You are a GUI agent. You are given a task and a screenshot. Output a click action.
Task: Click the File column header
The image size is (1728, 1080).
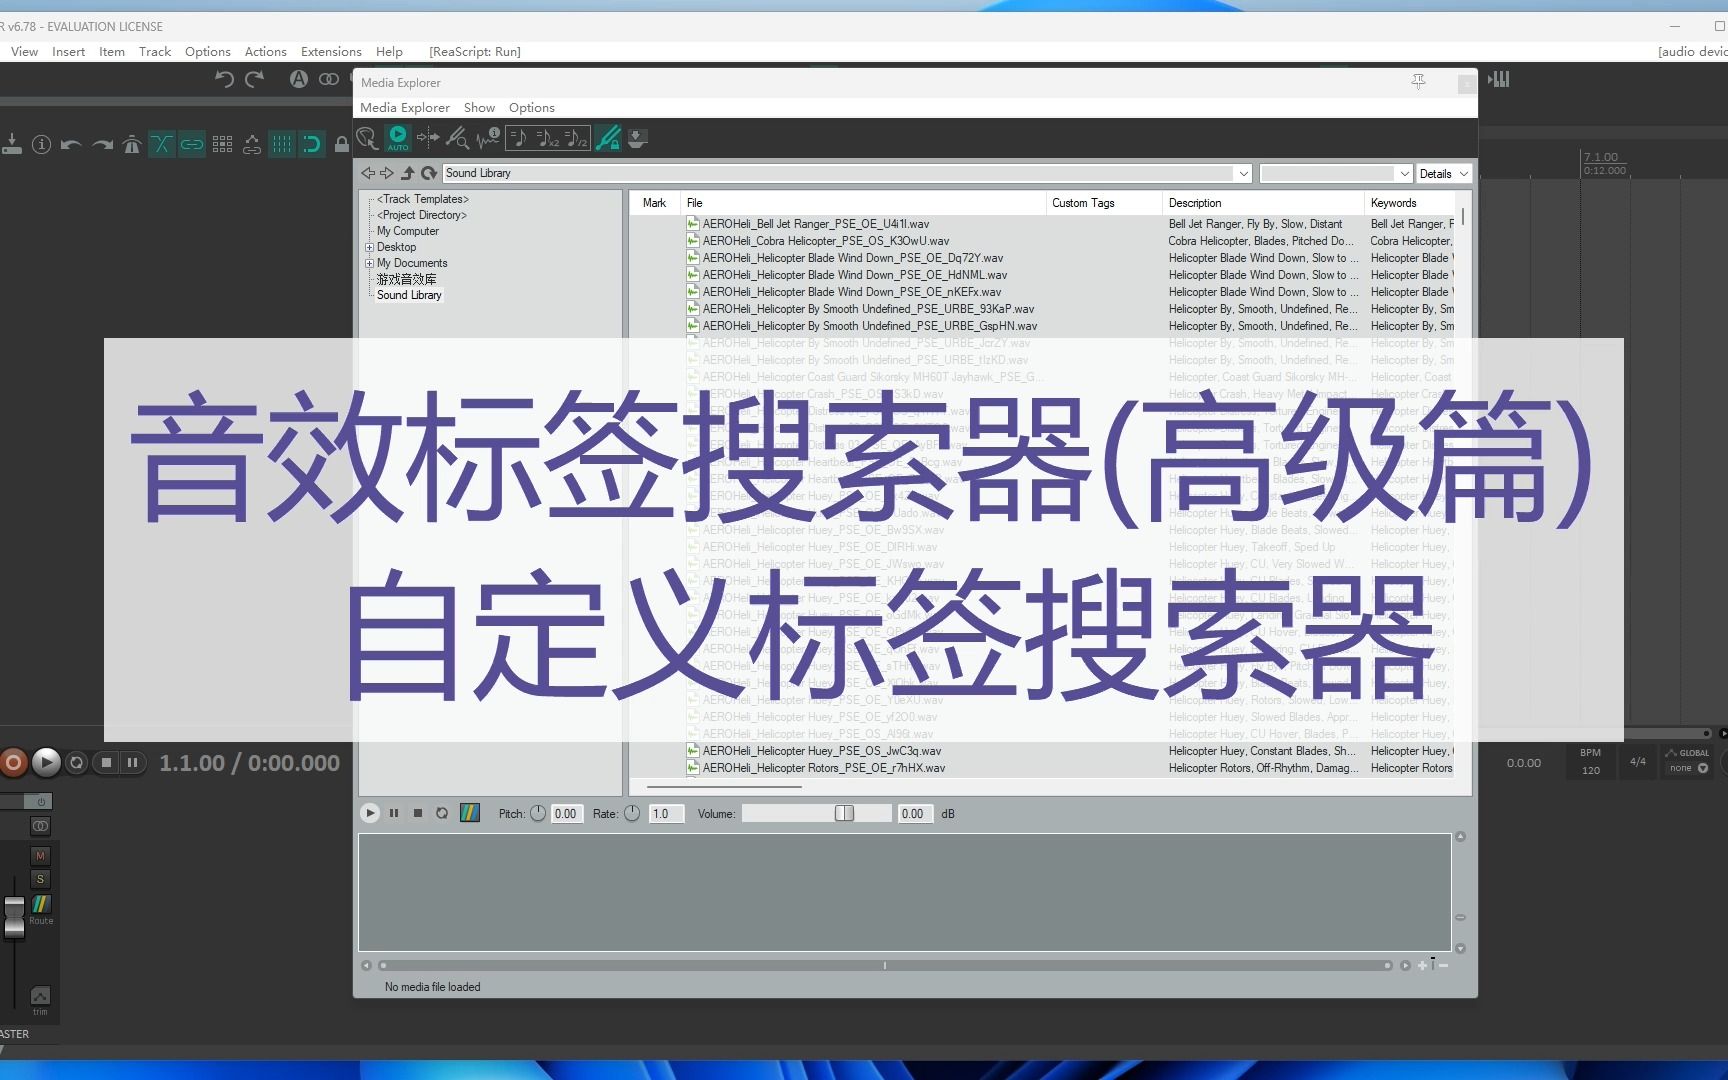pyautogui.click(x=863, y=203)
